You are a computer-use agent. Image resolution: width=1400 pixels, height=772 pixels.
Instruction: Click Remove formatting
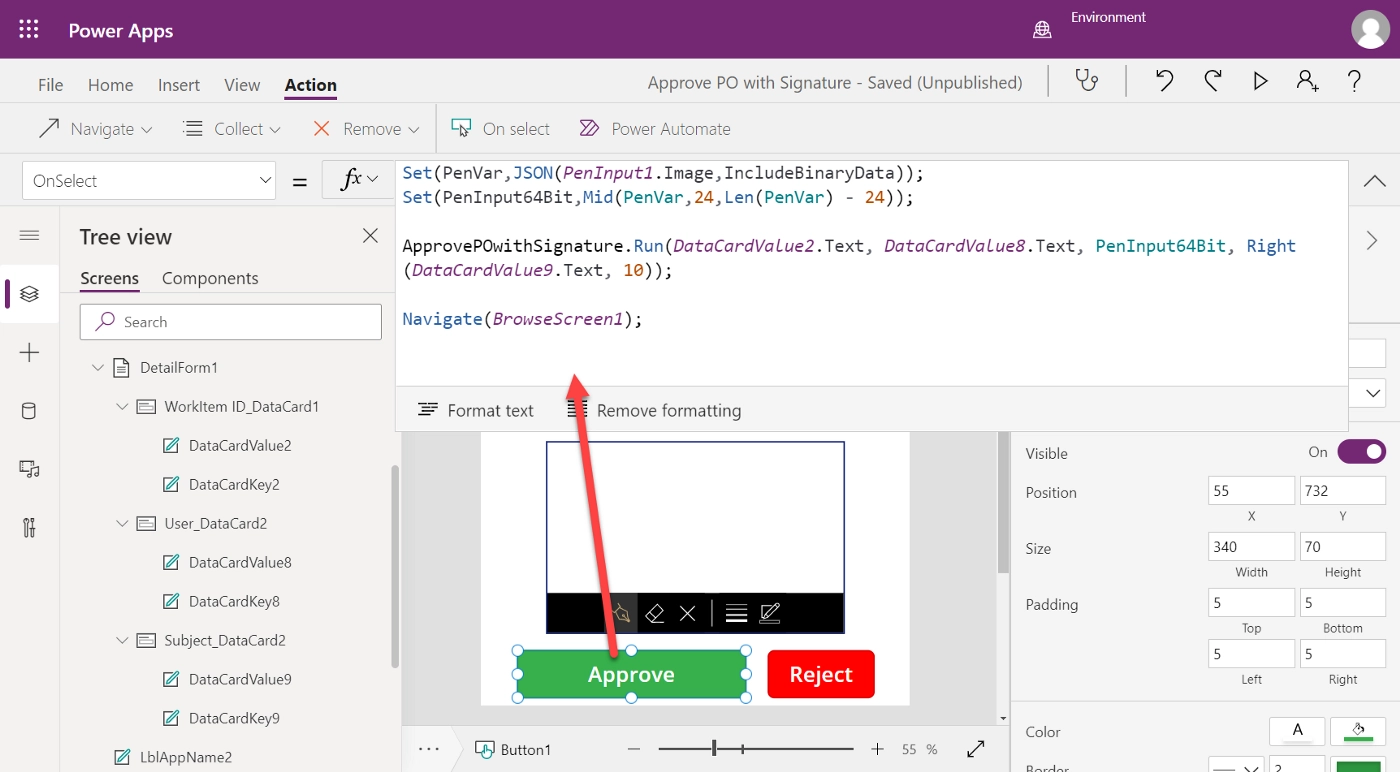[x=654, y=410]
